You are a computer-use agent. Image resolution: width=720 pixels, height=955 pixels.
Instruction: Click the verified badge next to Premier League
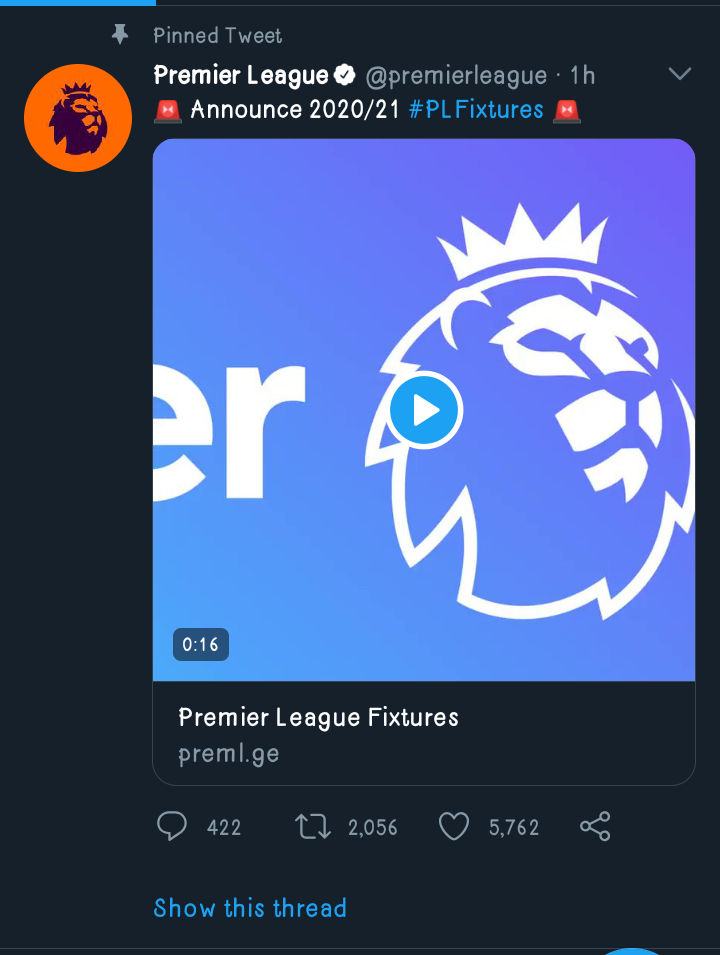pos(345,75)
